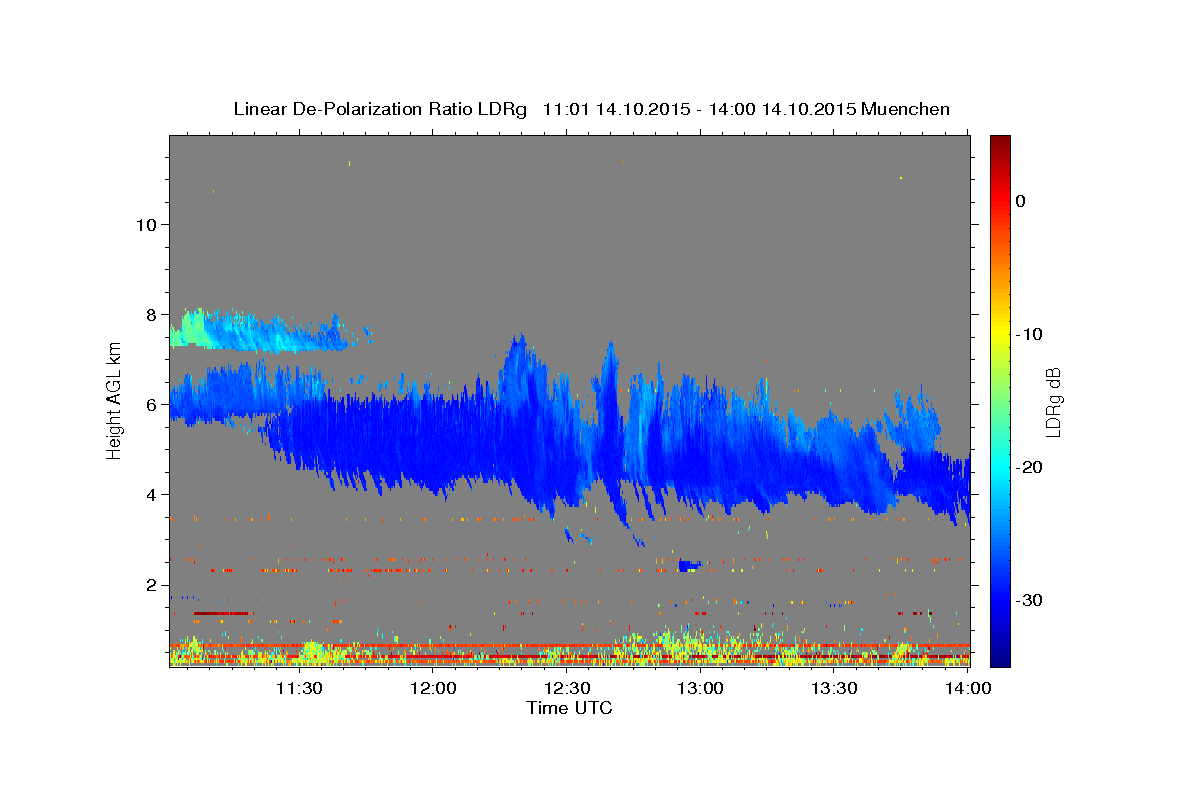Screen dimensions: 1200x800
Task: Select the 11:30 time tick label
Action: tap(298, 688)
